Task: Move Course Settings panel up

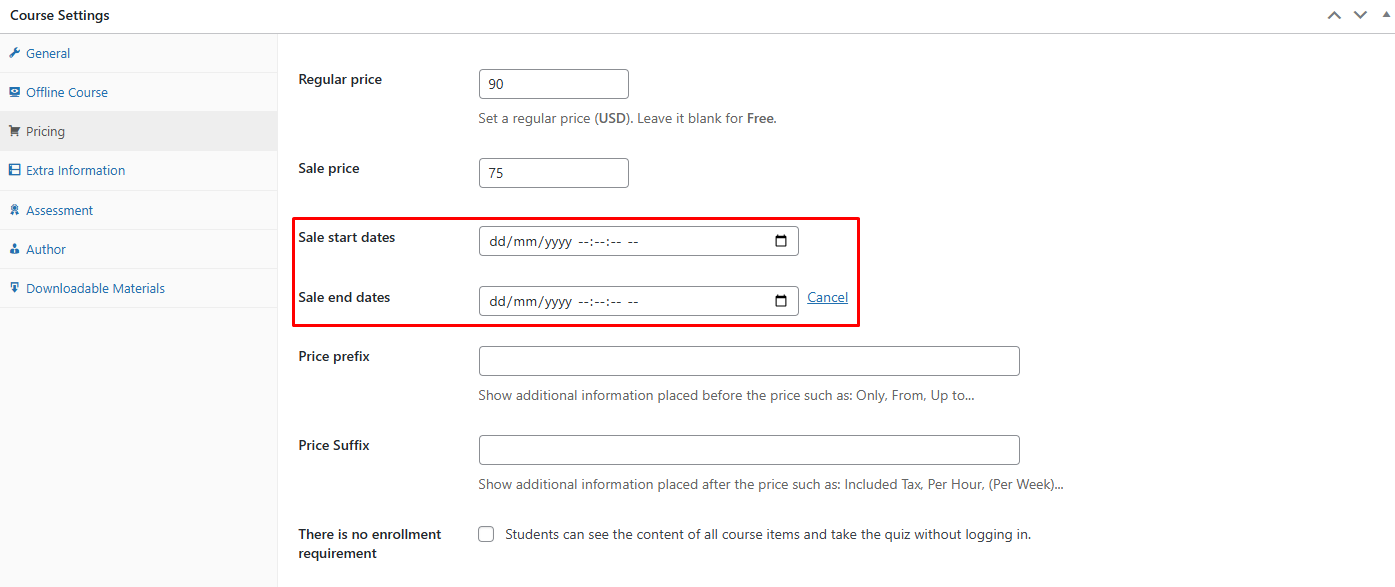Action: click(1334, 15)
